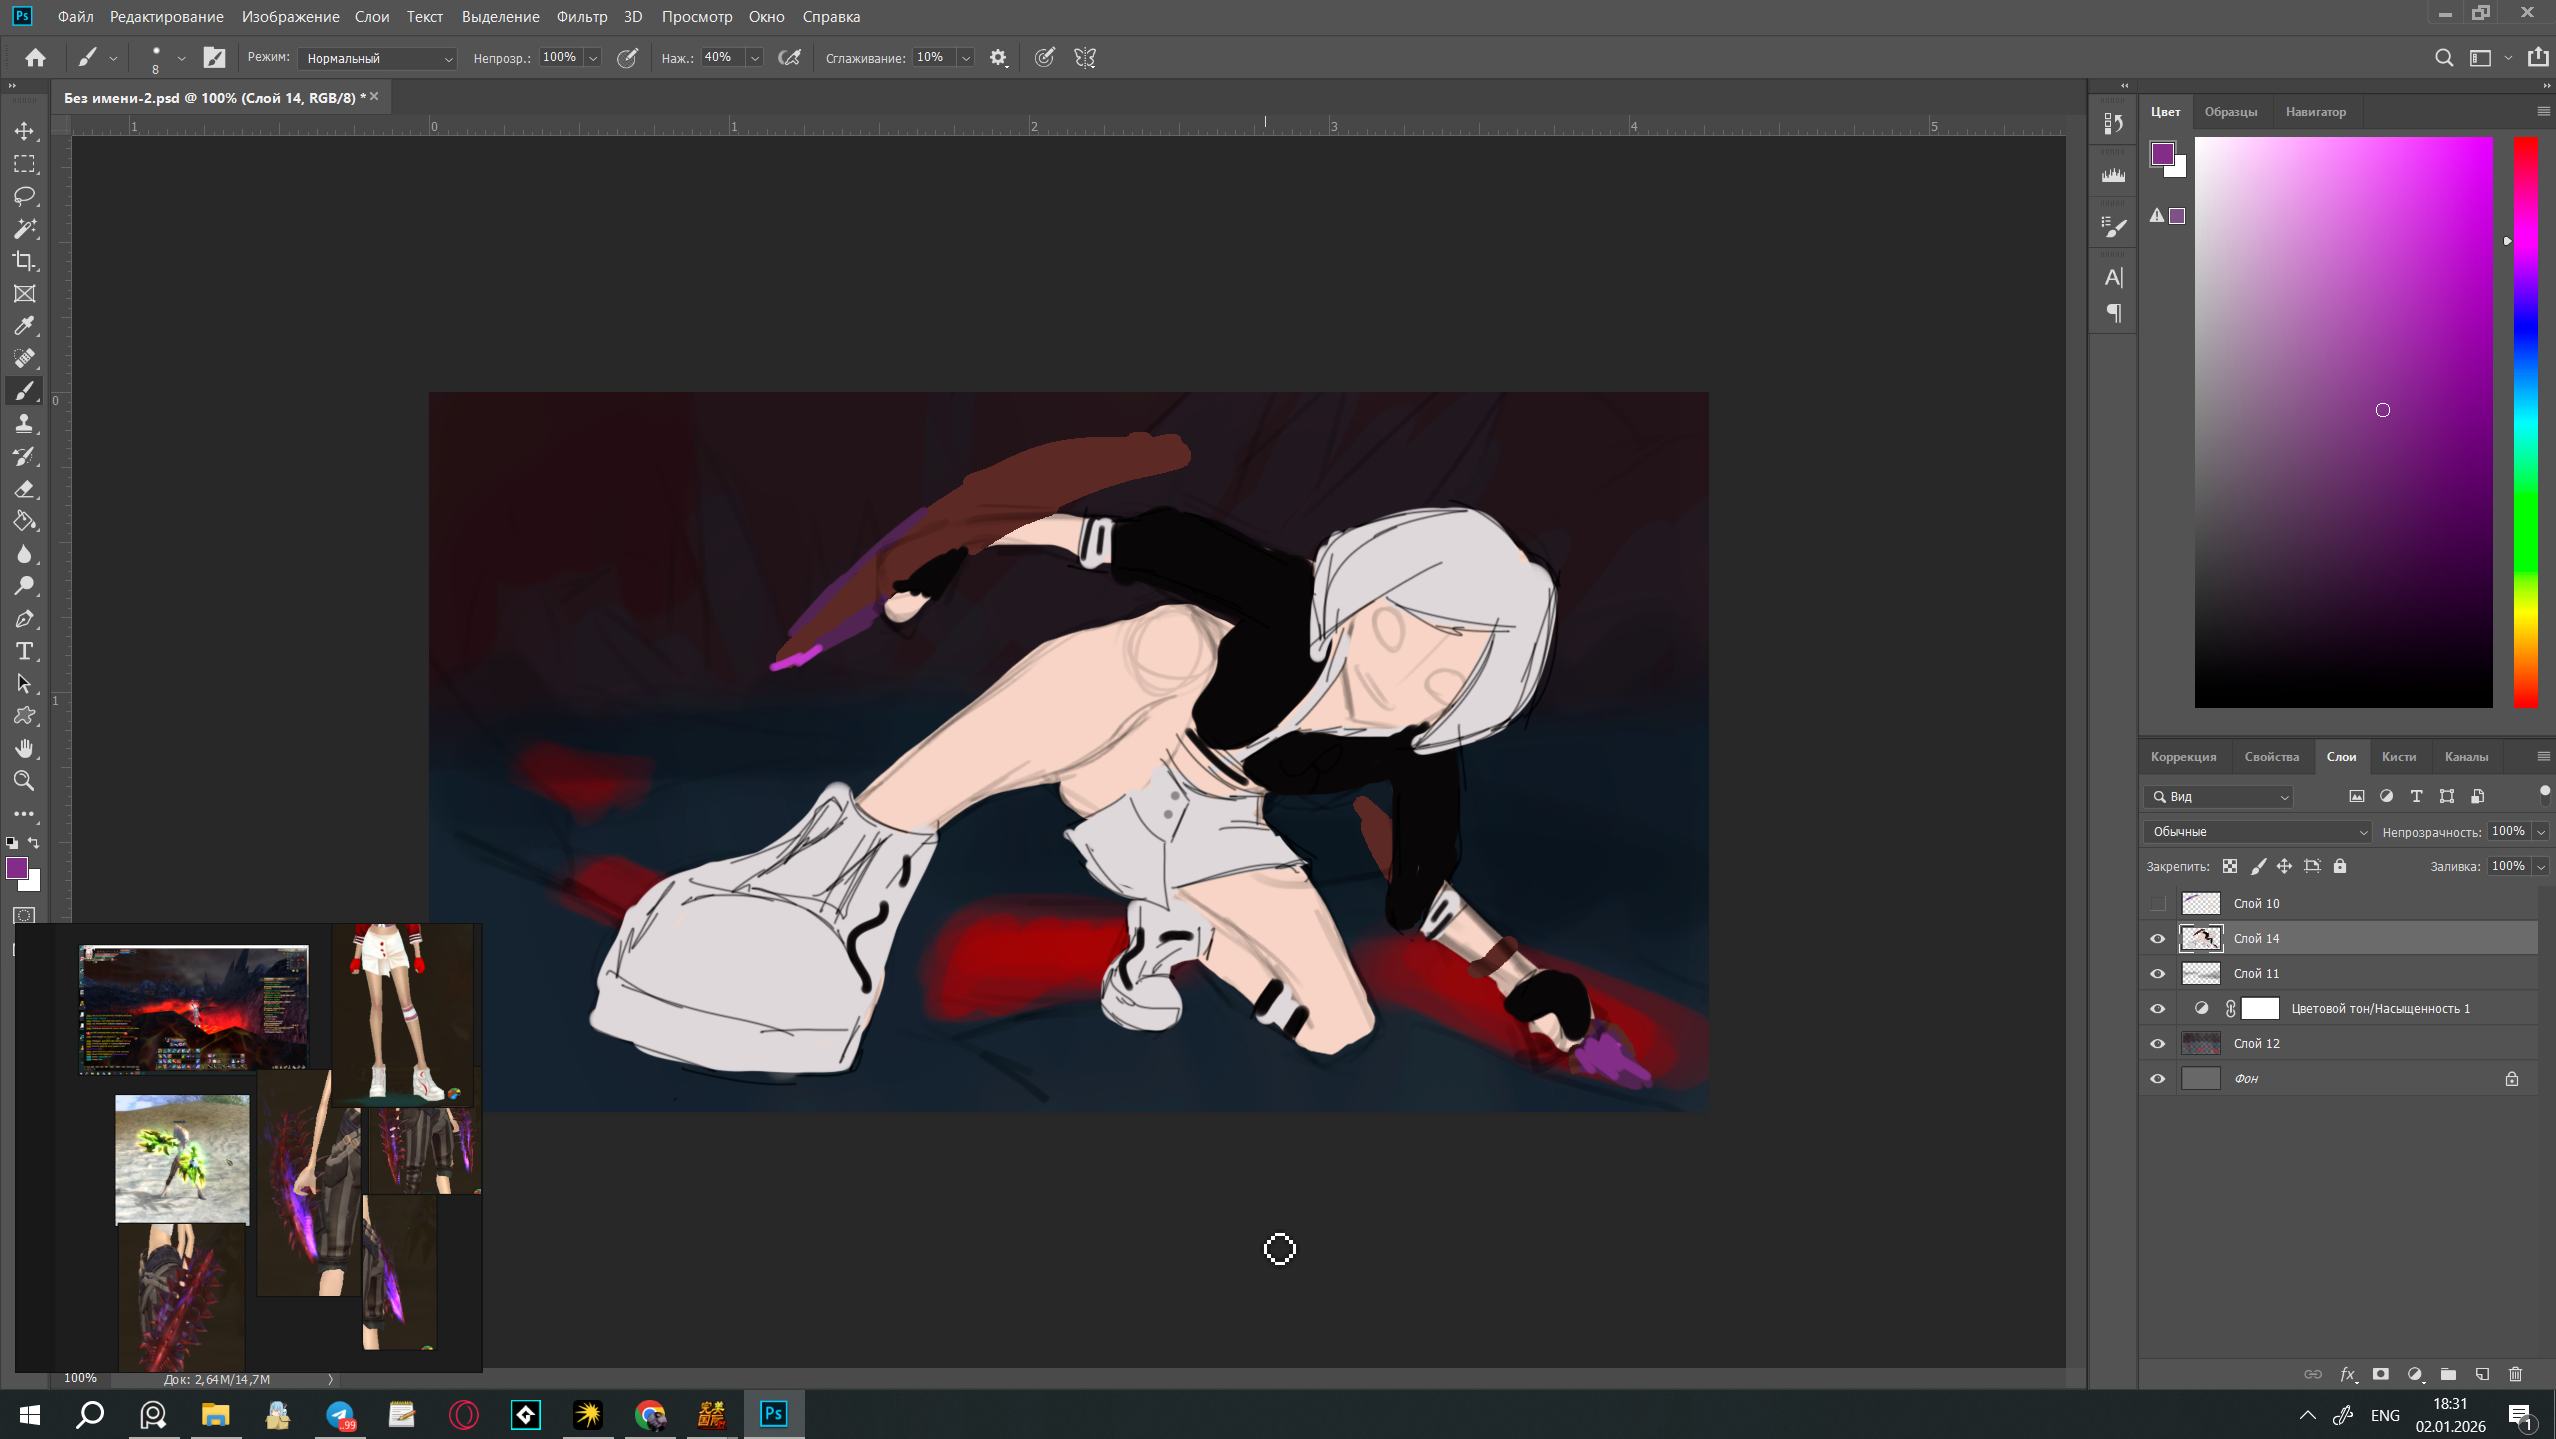Viewport: 2556px width, 1439px height.
Task: Delete layer with the trash icon
Action: click(x=2516, y=1374)
